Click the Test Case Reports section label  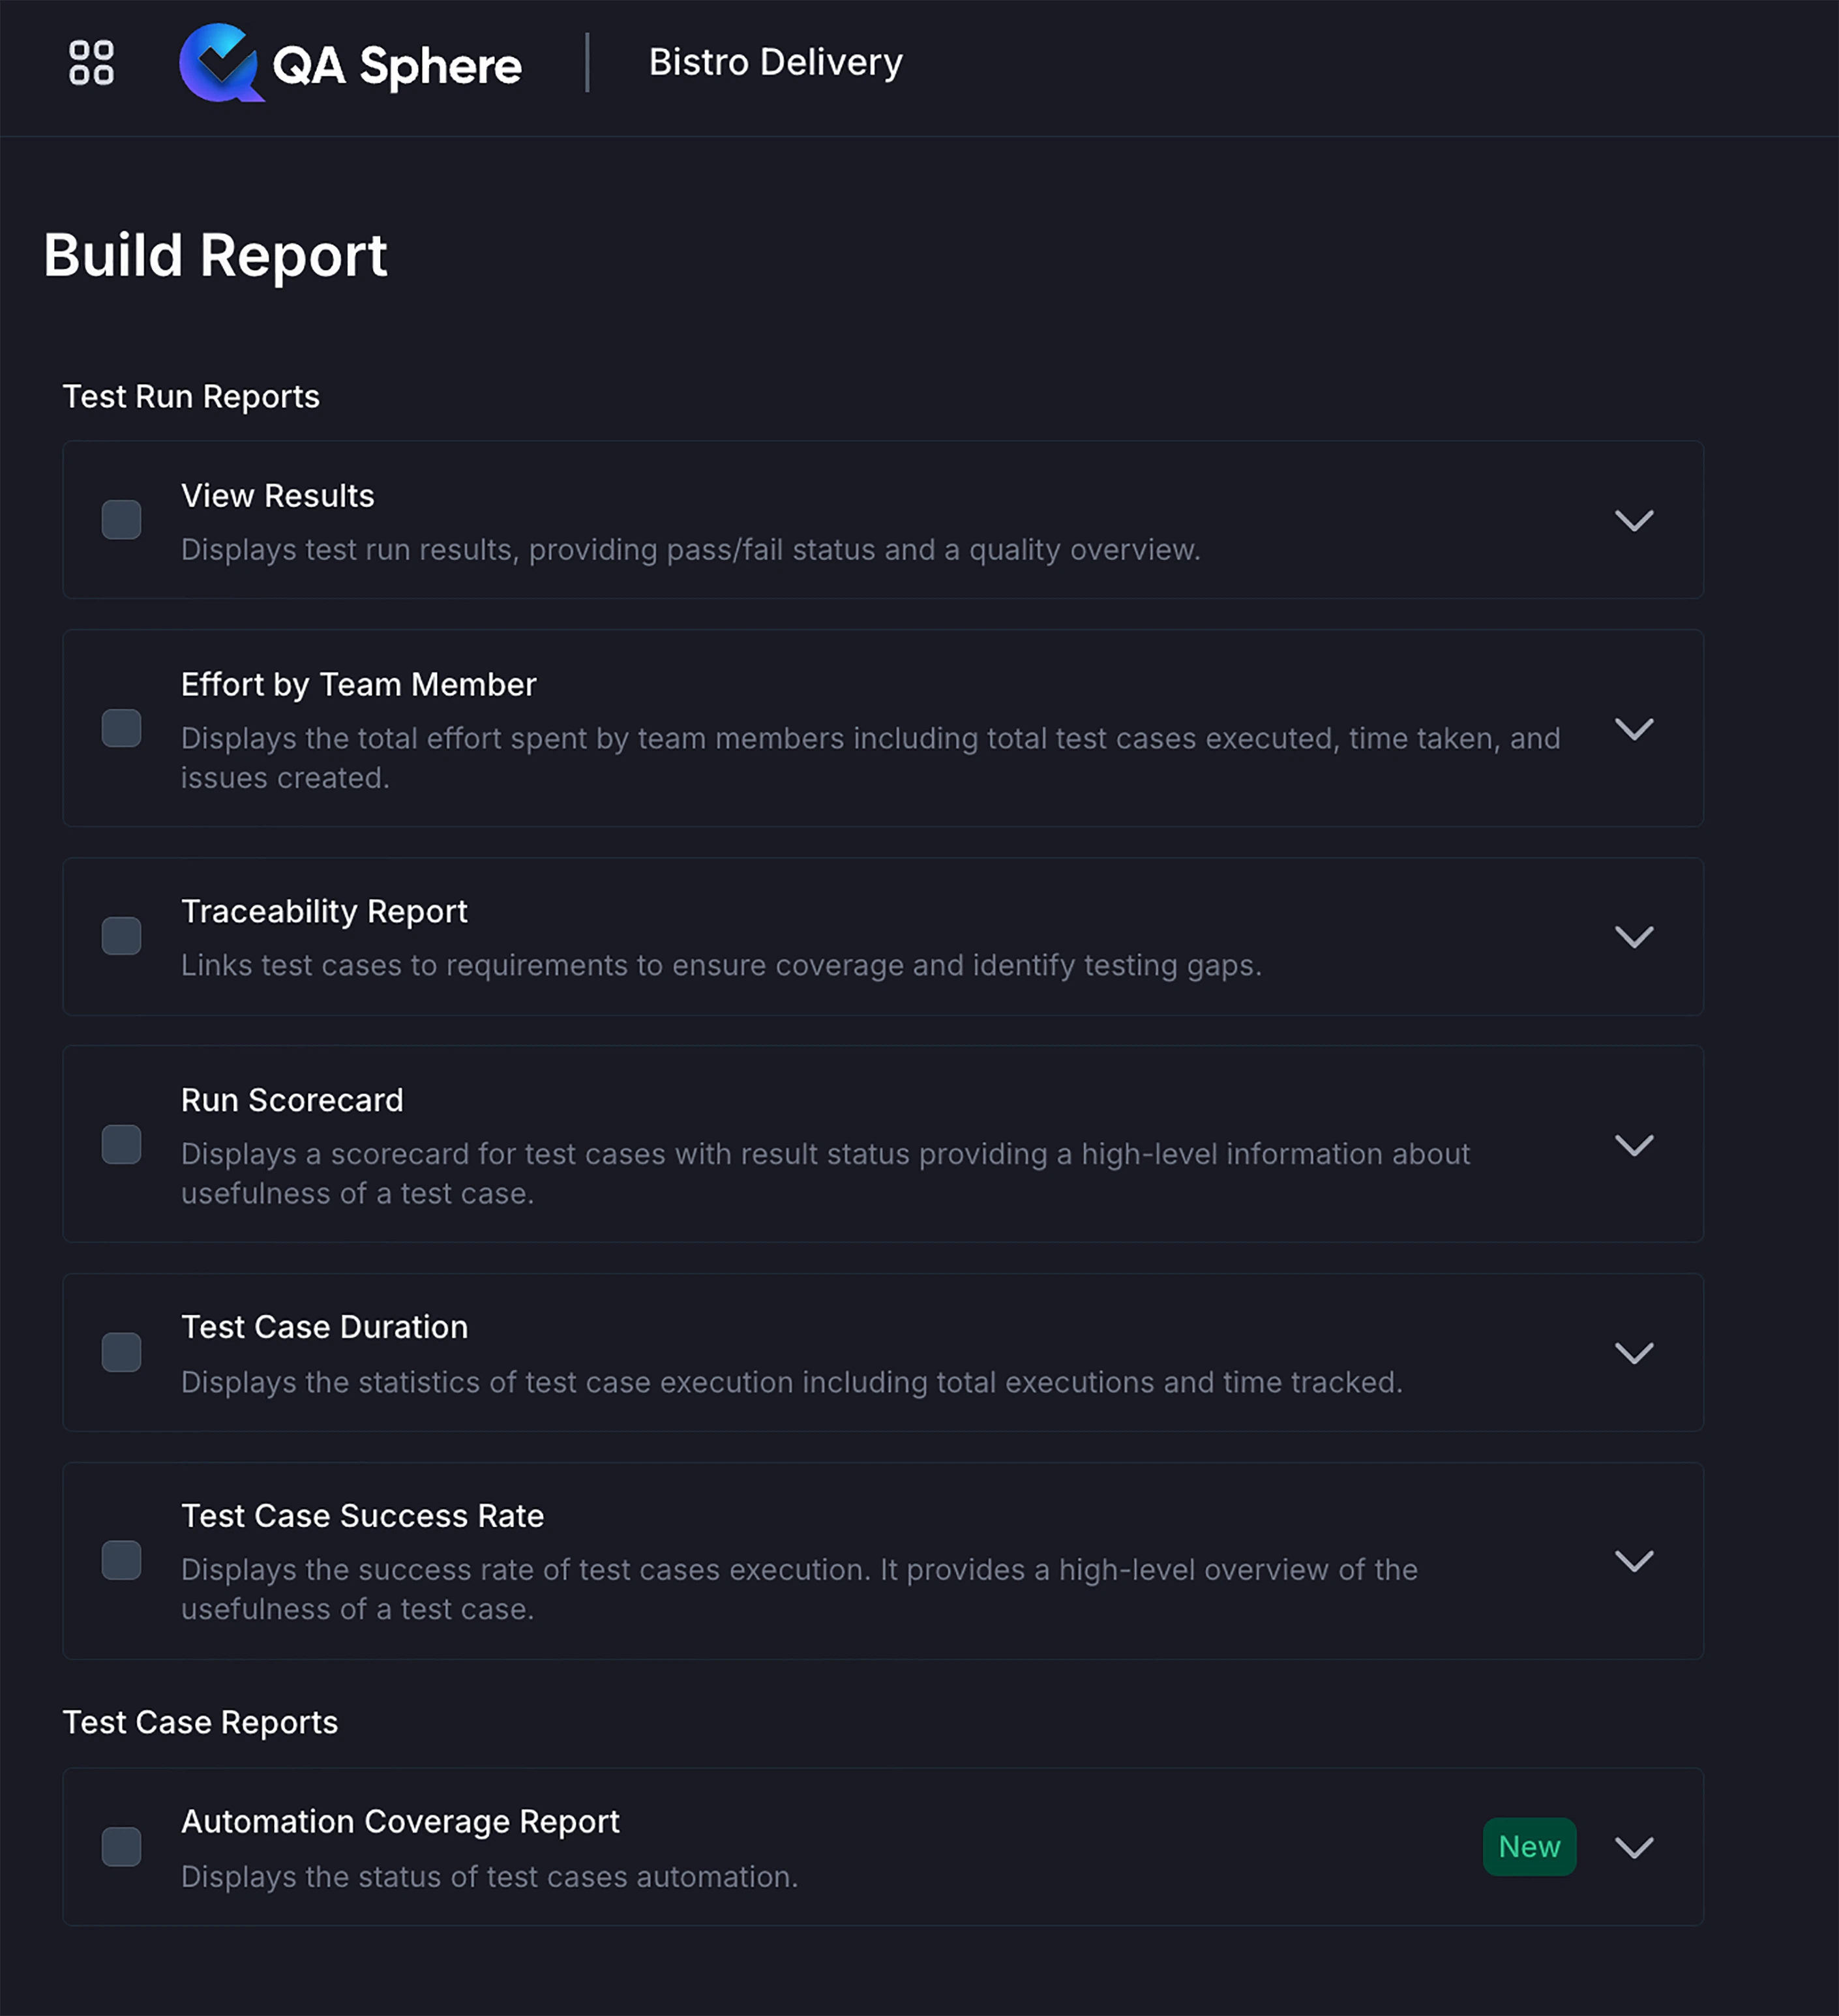click(x=201, y=1723)
